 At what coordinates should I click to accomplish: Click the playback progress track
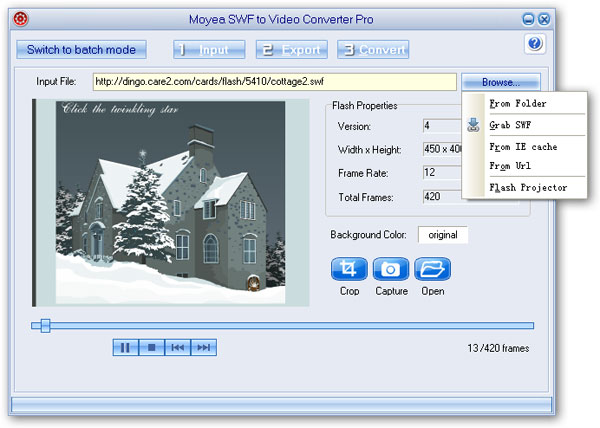pyautogui.click(x=282, y=326)
